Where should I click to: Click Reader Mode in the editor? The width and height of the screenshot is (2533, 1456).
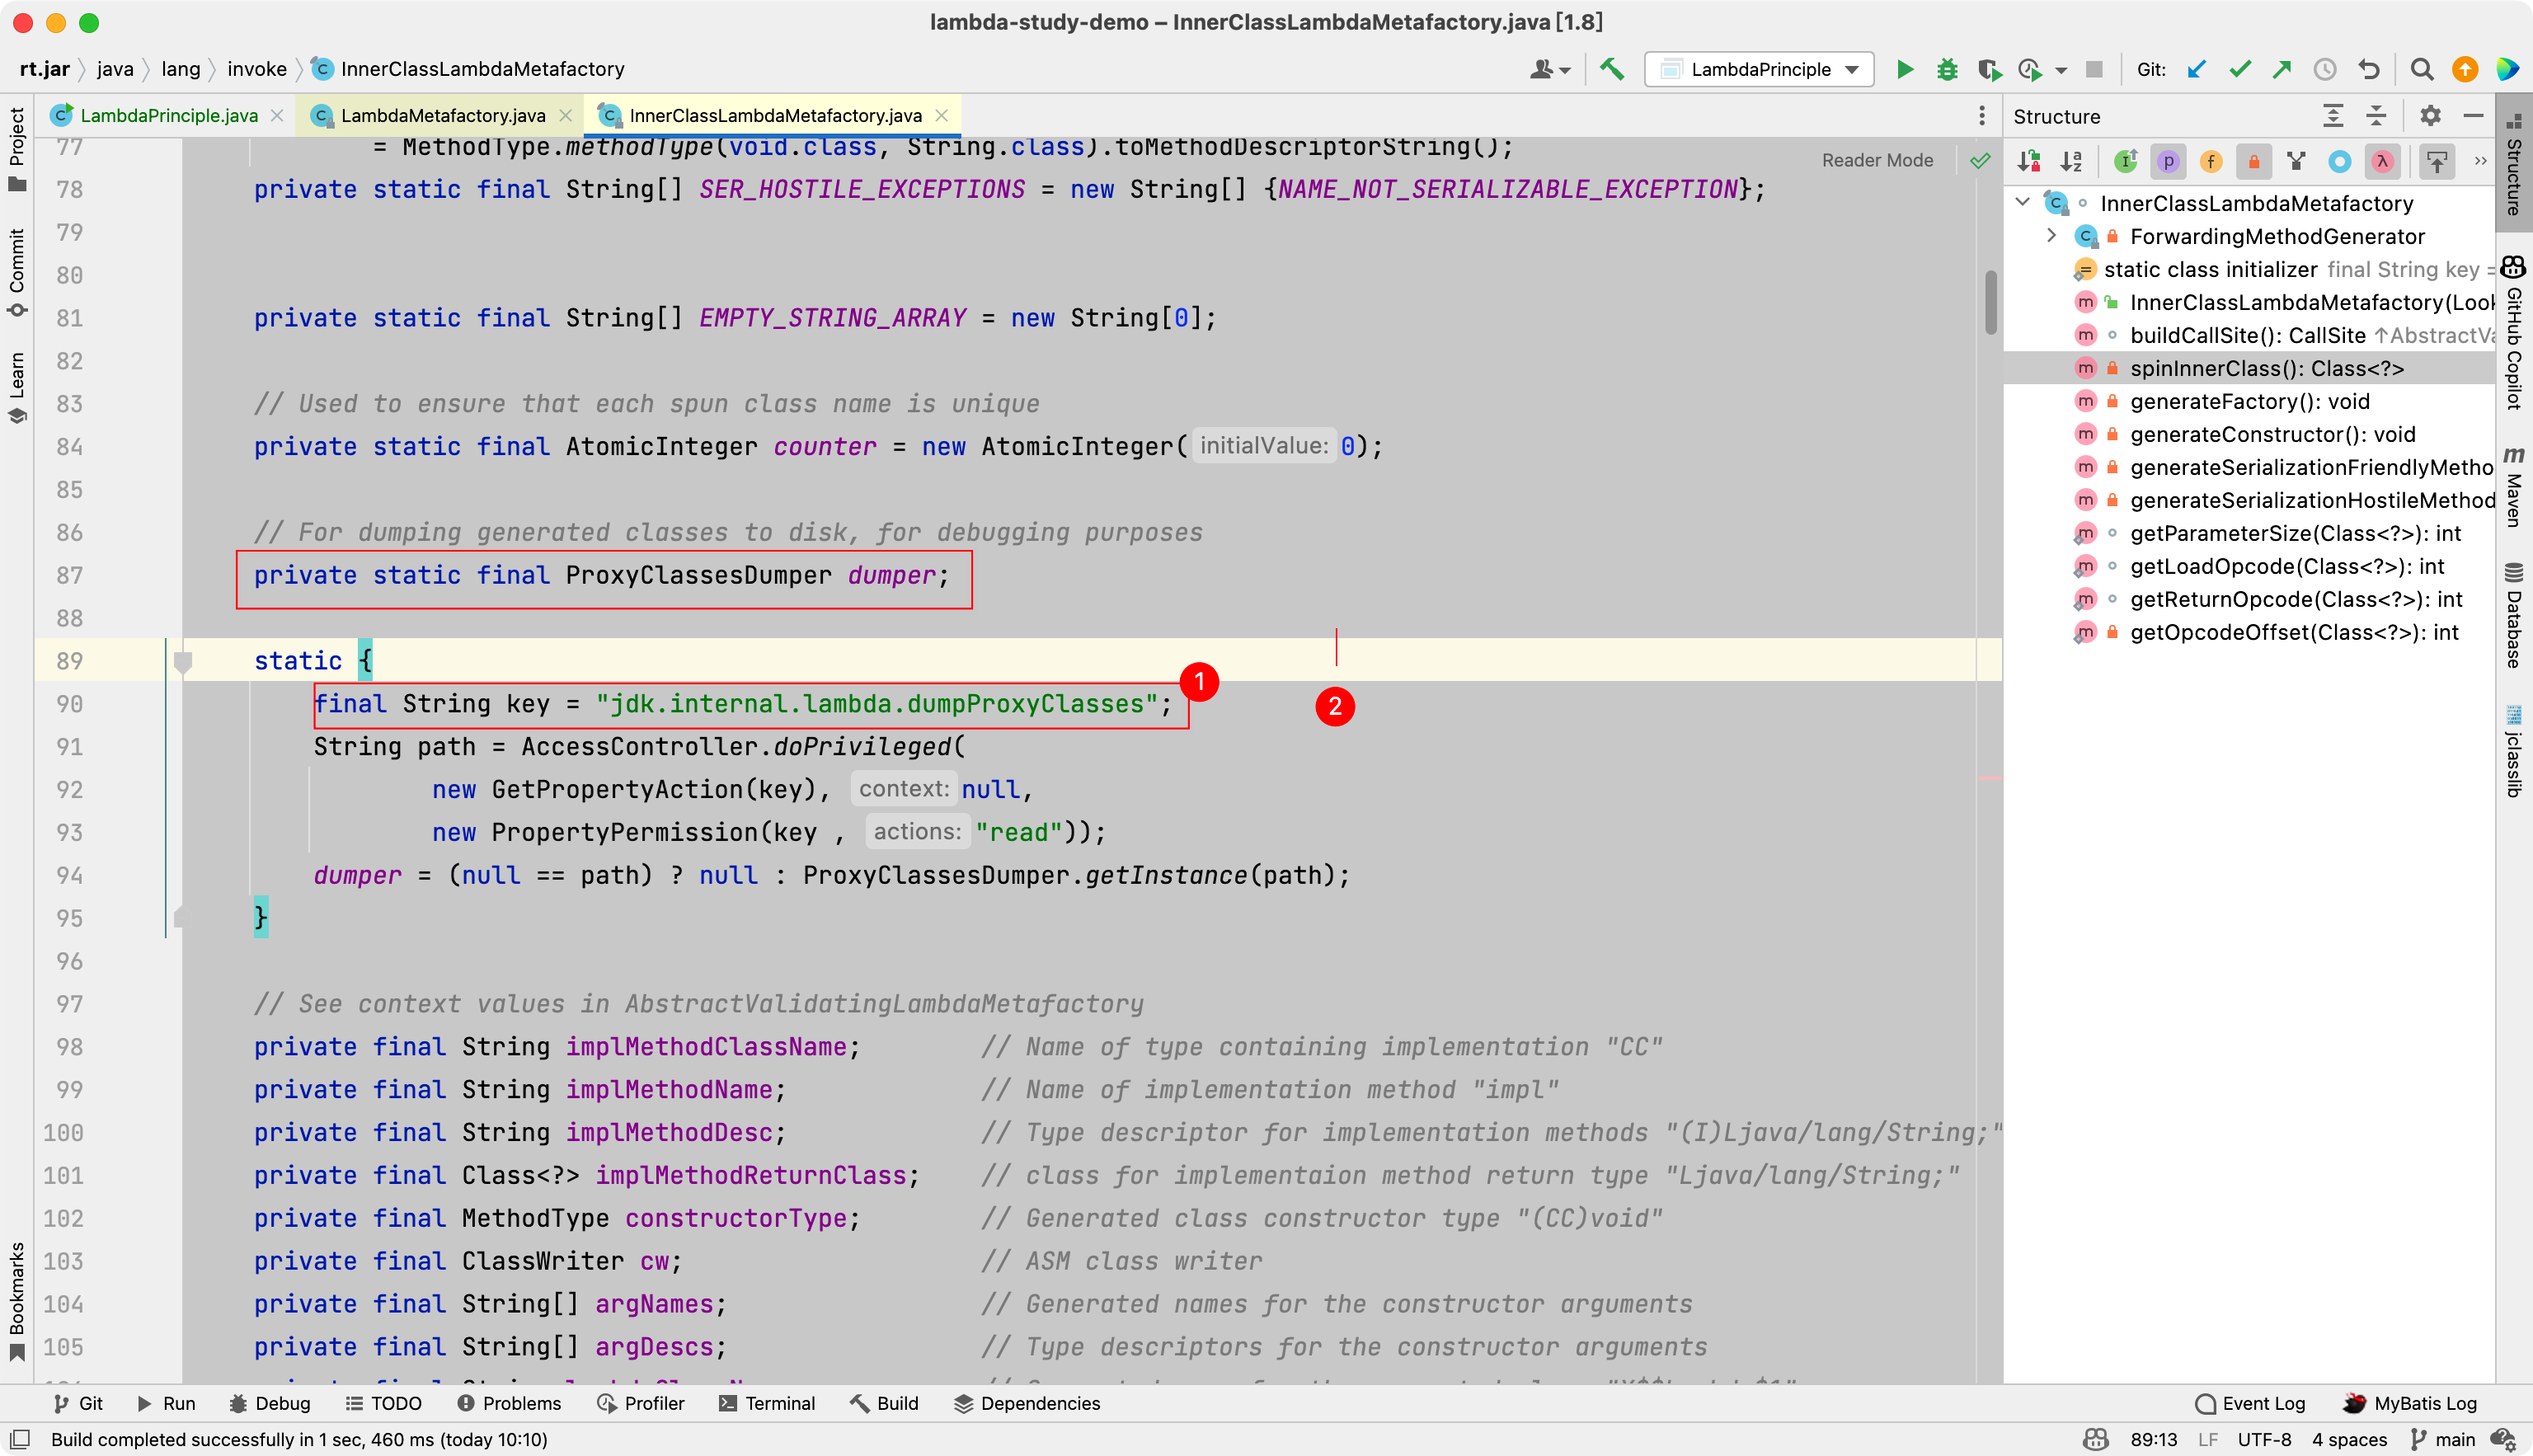(x=1877, y=160)
